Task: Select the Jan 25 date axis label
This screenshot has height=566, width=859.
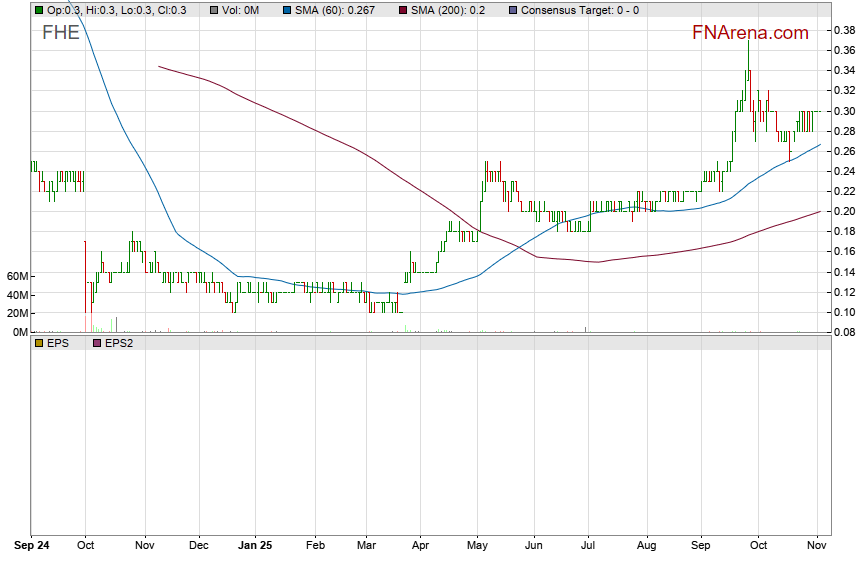Action: (x=257, y=546)
